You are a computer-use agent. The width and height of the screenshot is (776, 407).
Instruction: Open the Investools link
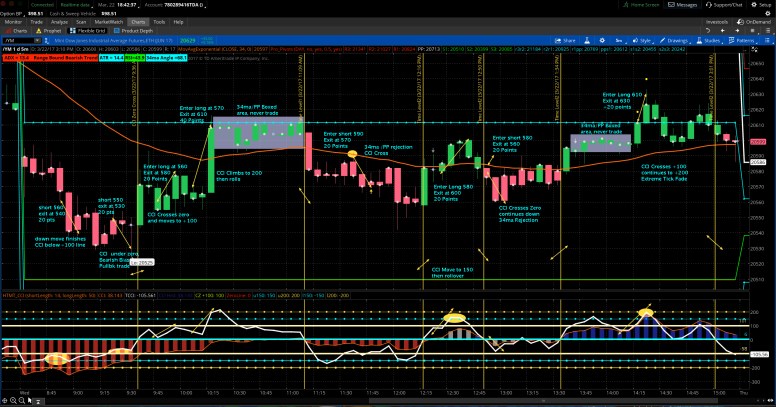pos(716,20)
